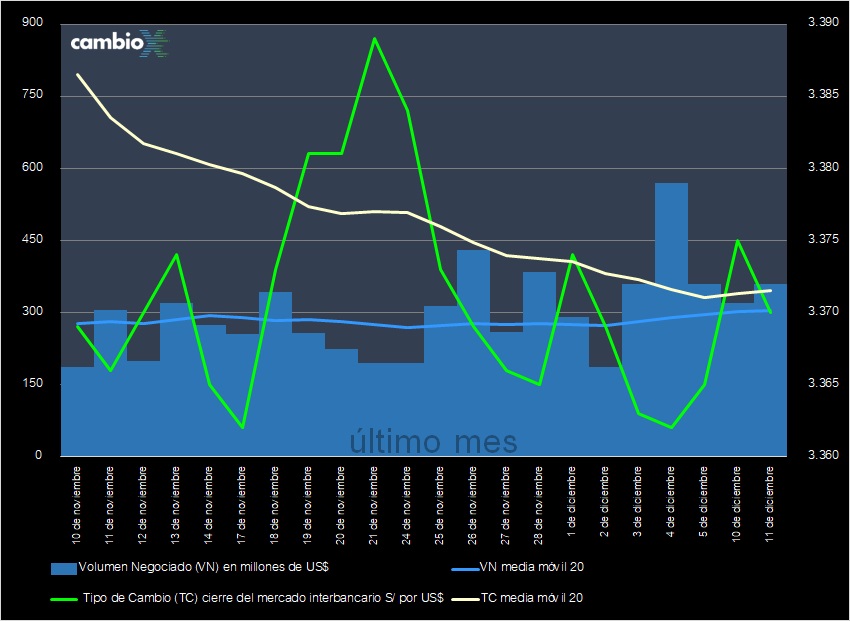
Task: Click the green line dip on 17 de noviembre
Action: tap(243, 426)
